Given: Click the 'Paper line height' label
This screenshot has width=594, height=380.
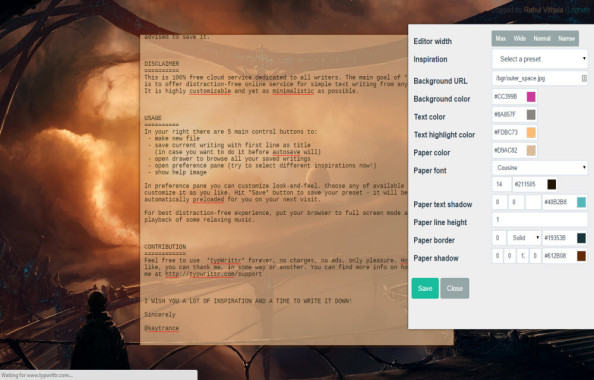Looking at the screenshot, I should pos(440,222).
